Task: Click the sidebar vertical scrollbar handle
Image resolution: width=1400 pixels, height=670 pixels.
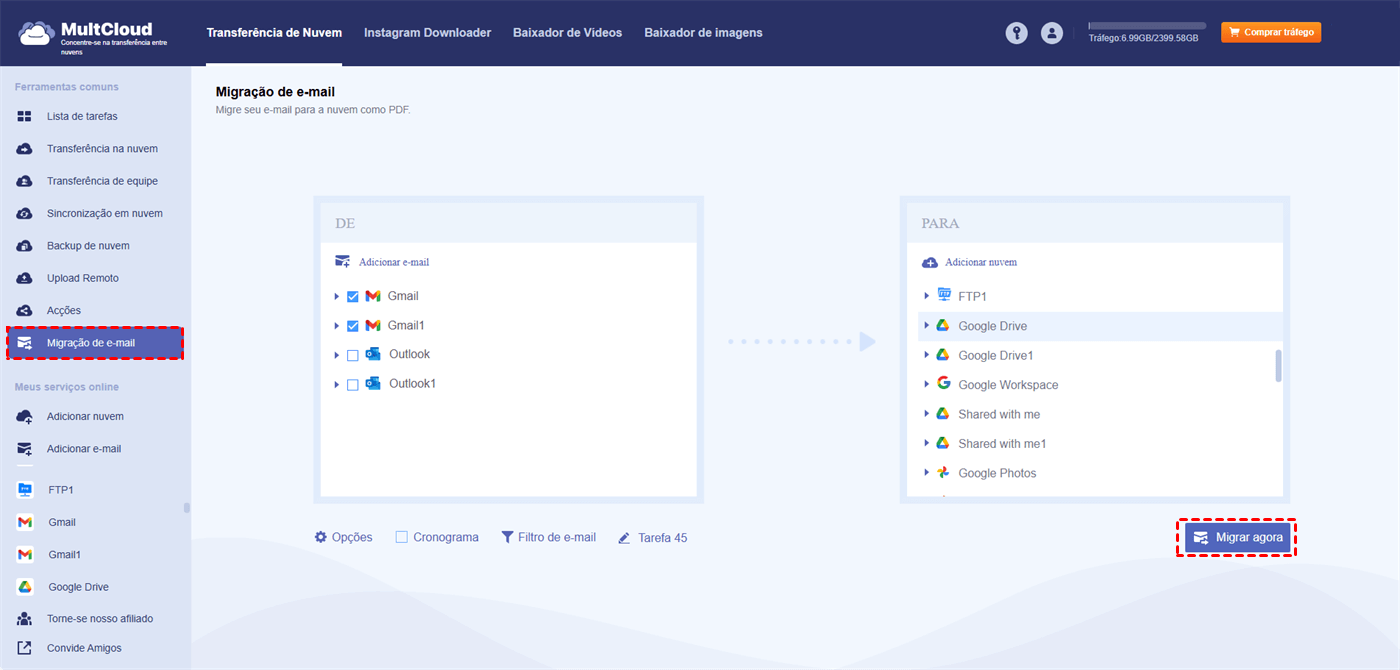Action: tap(187, 507)
